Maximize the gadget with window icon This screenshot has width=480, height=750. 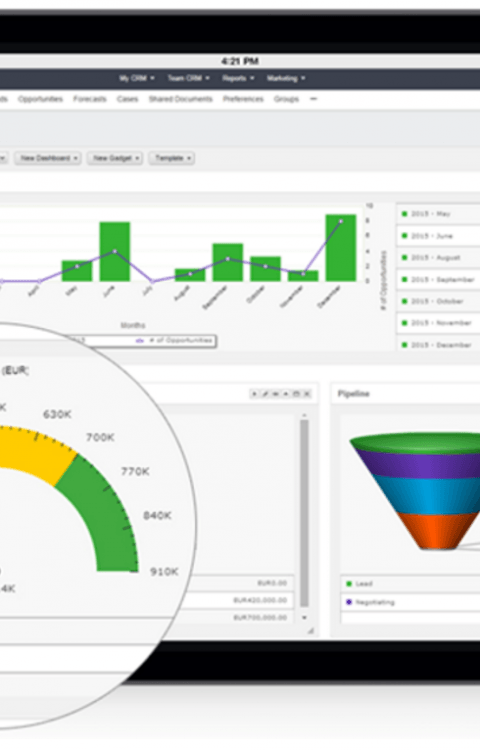[x=296, y=394]
